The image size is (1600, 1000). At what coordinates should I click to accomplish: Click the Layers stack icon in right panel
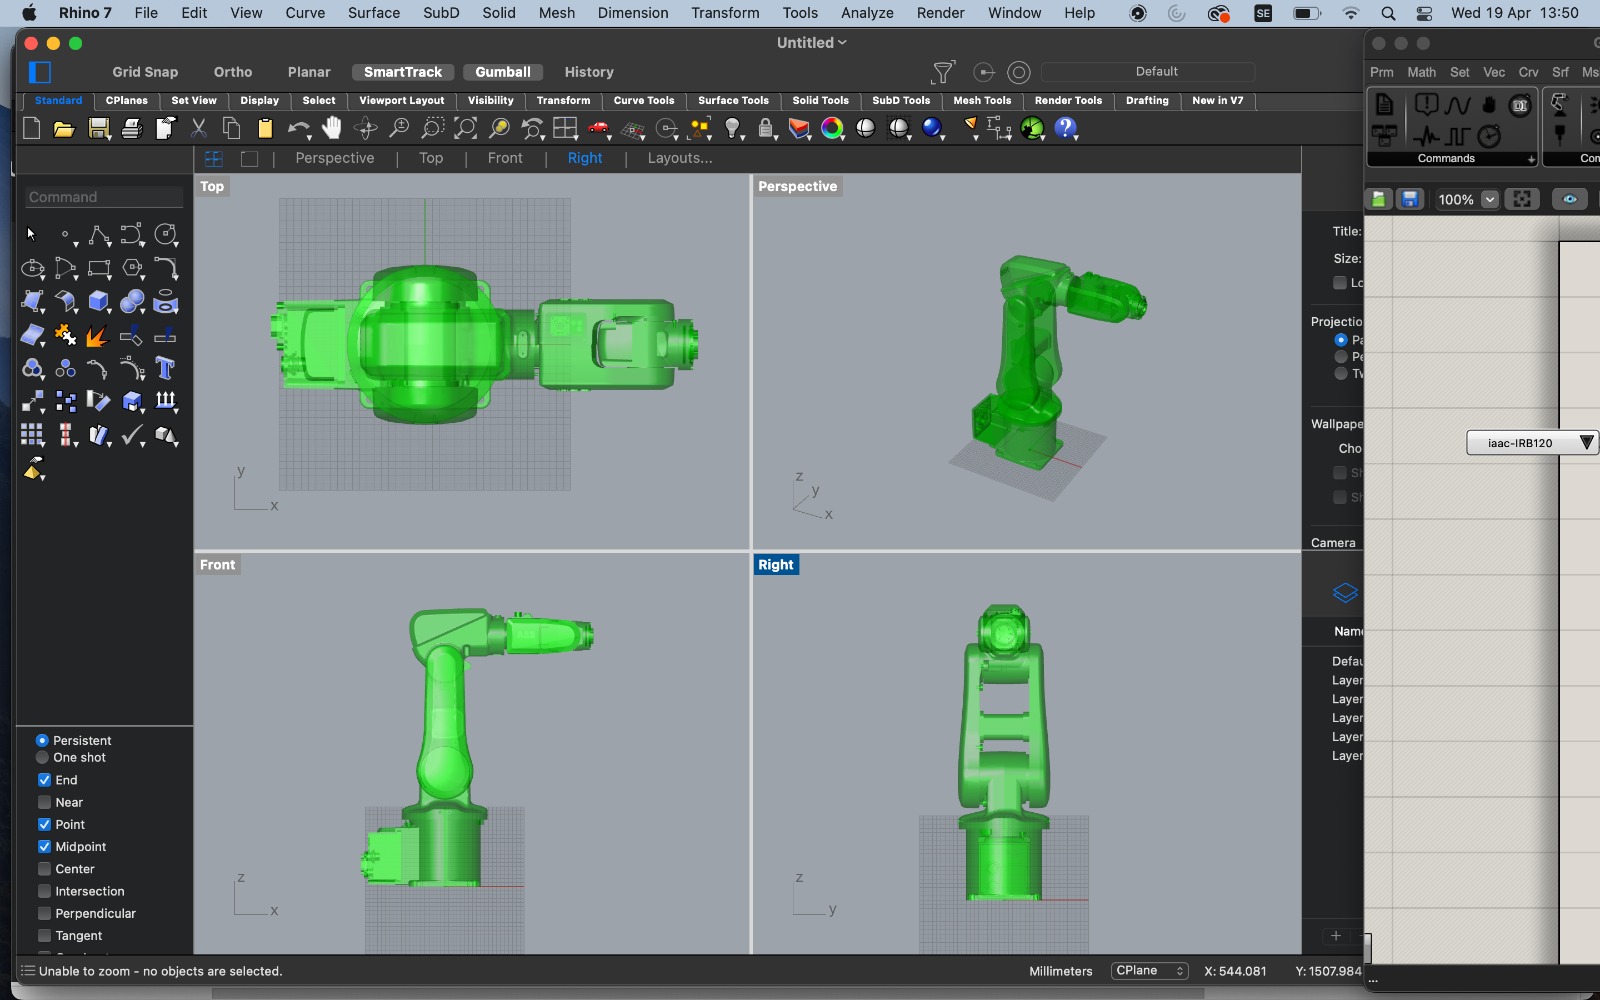[x=1345, y=593]
